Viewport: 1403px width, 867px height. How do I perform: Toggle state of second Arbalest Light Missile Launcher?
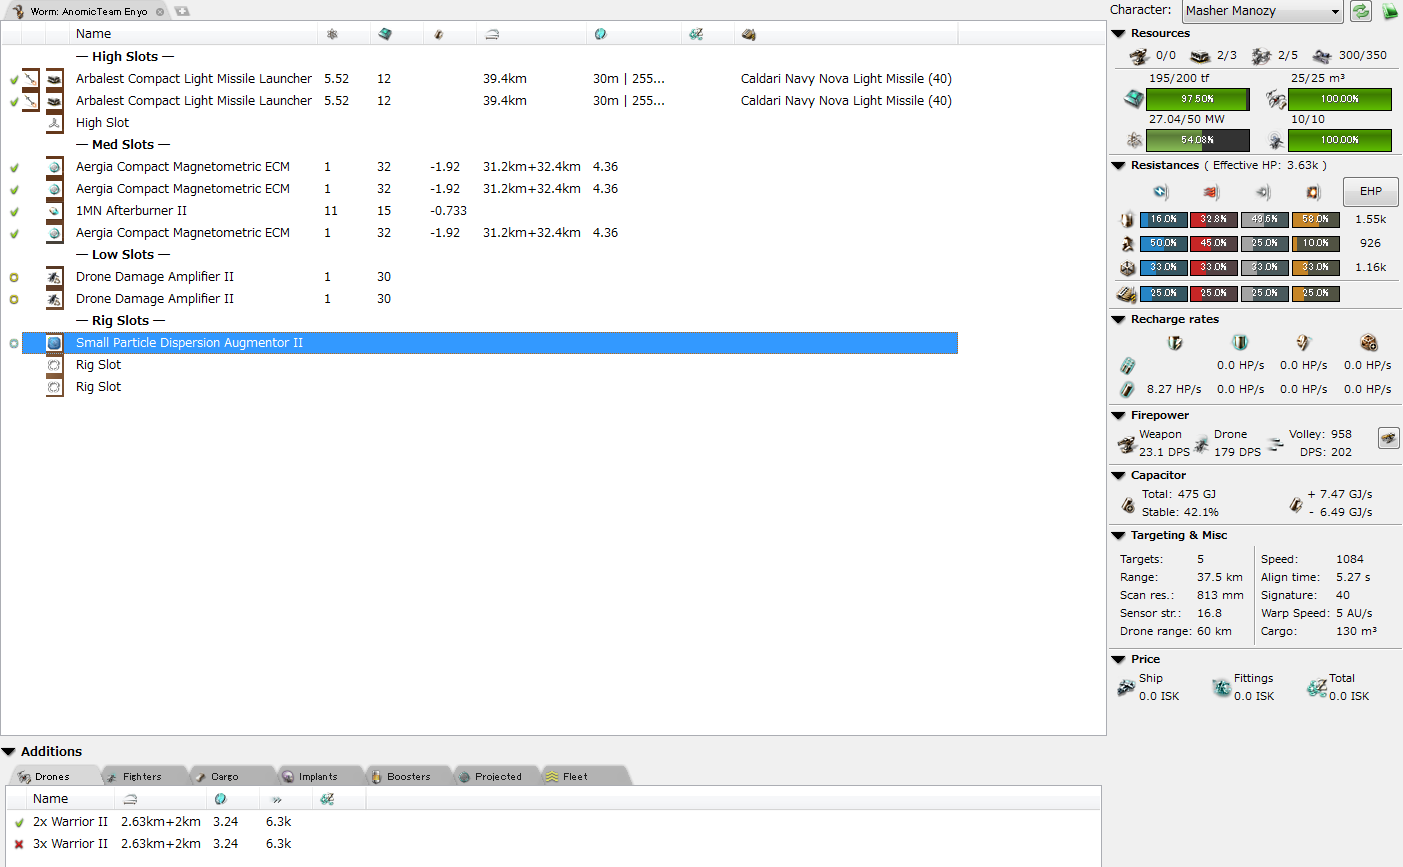pos(14,101)
